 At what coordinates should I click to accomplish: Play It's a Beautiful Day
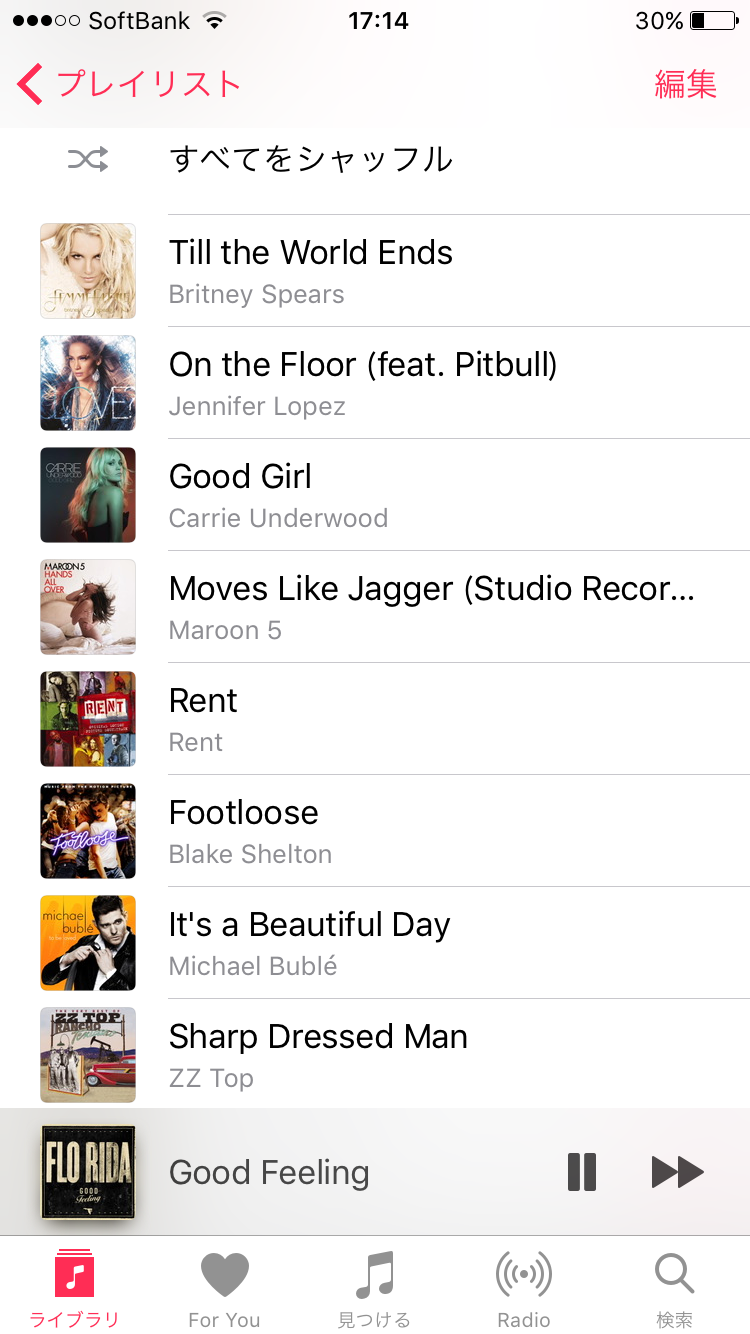309,925
